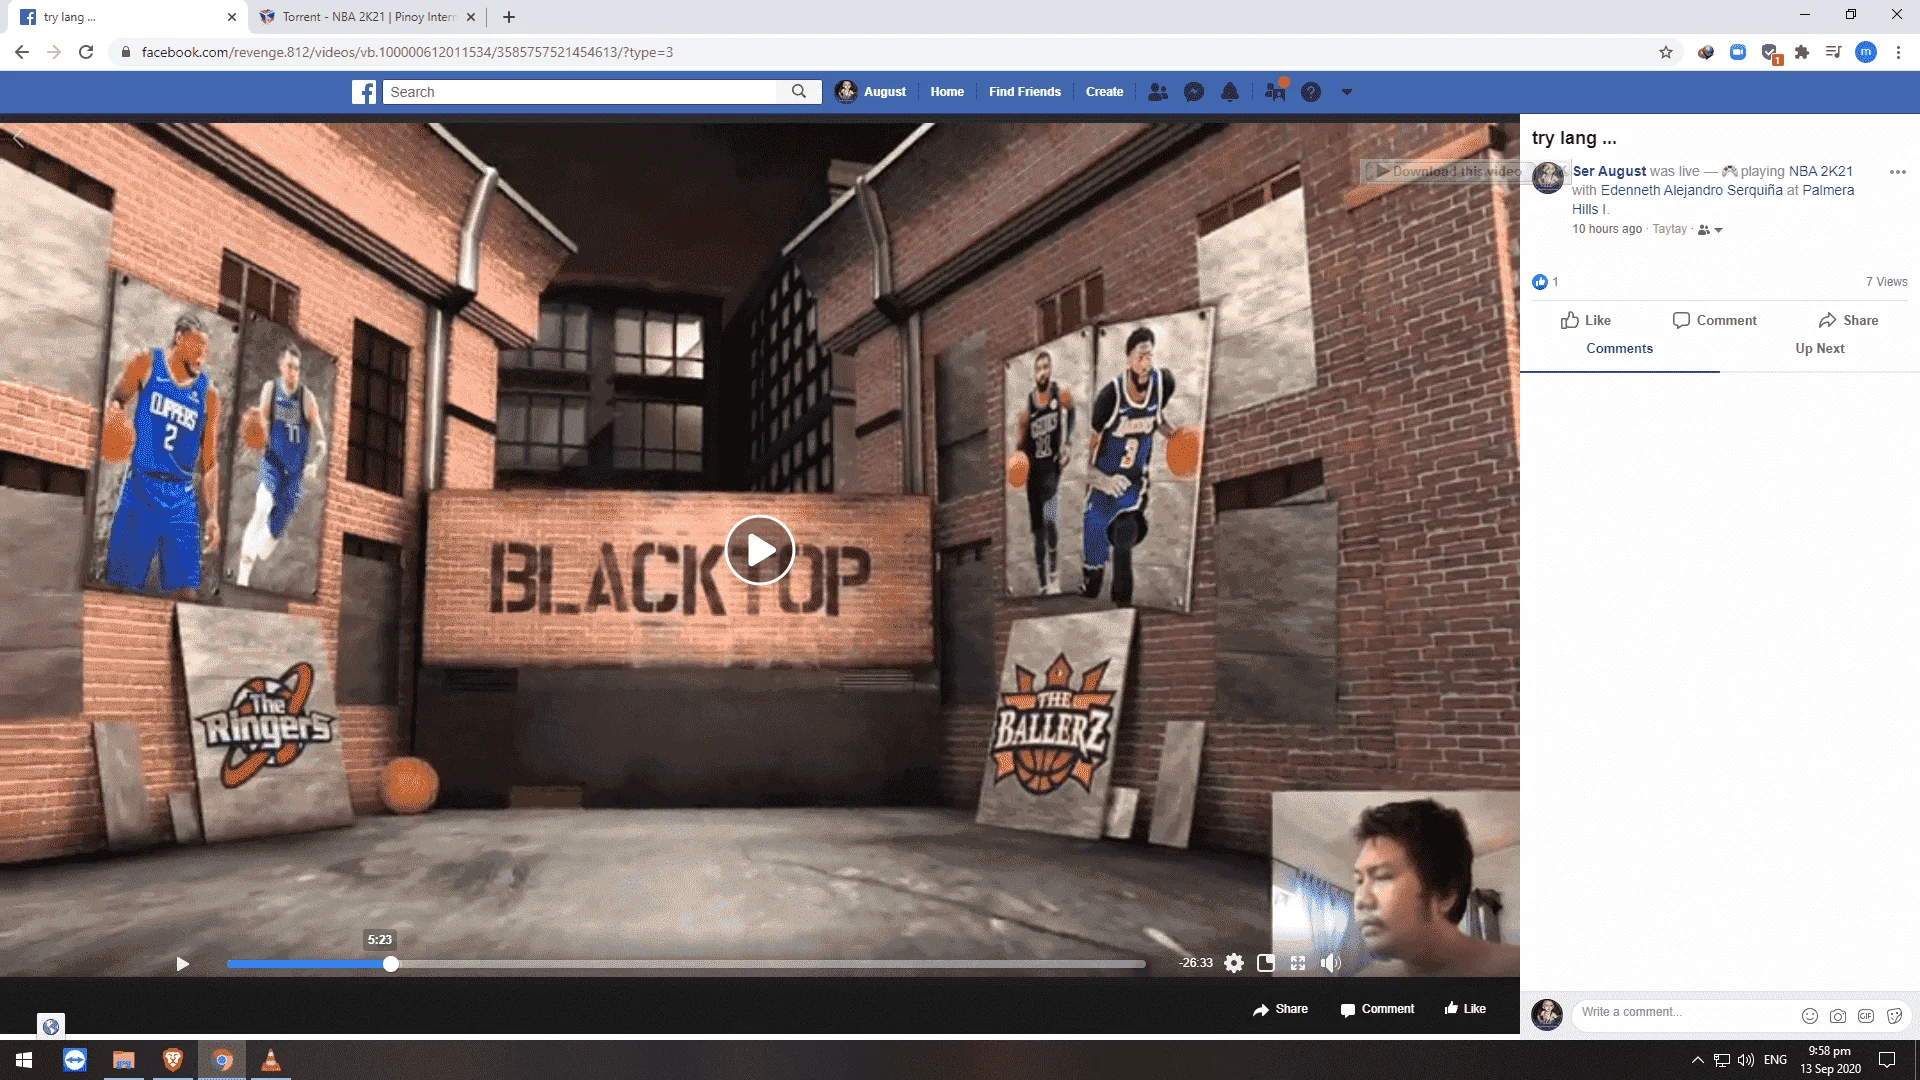Expand the account dropdown arrow in header
The image size is (1920, 1080).
pos(1347,92)
